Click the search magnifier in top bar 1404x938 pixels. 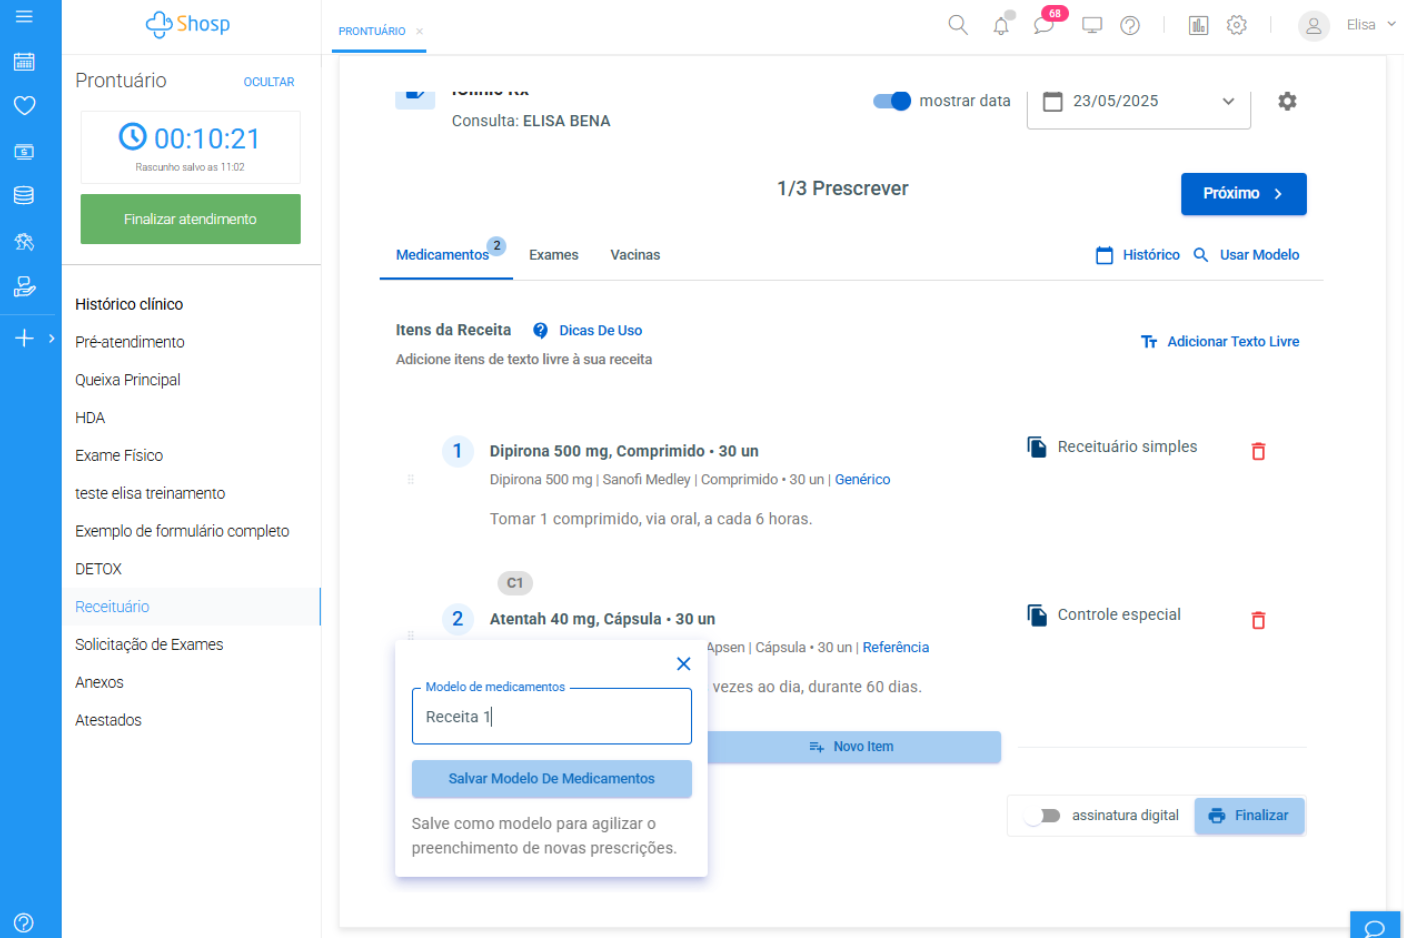[x=957, y=25]
